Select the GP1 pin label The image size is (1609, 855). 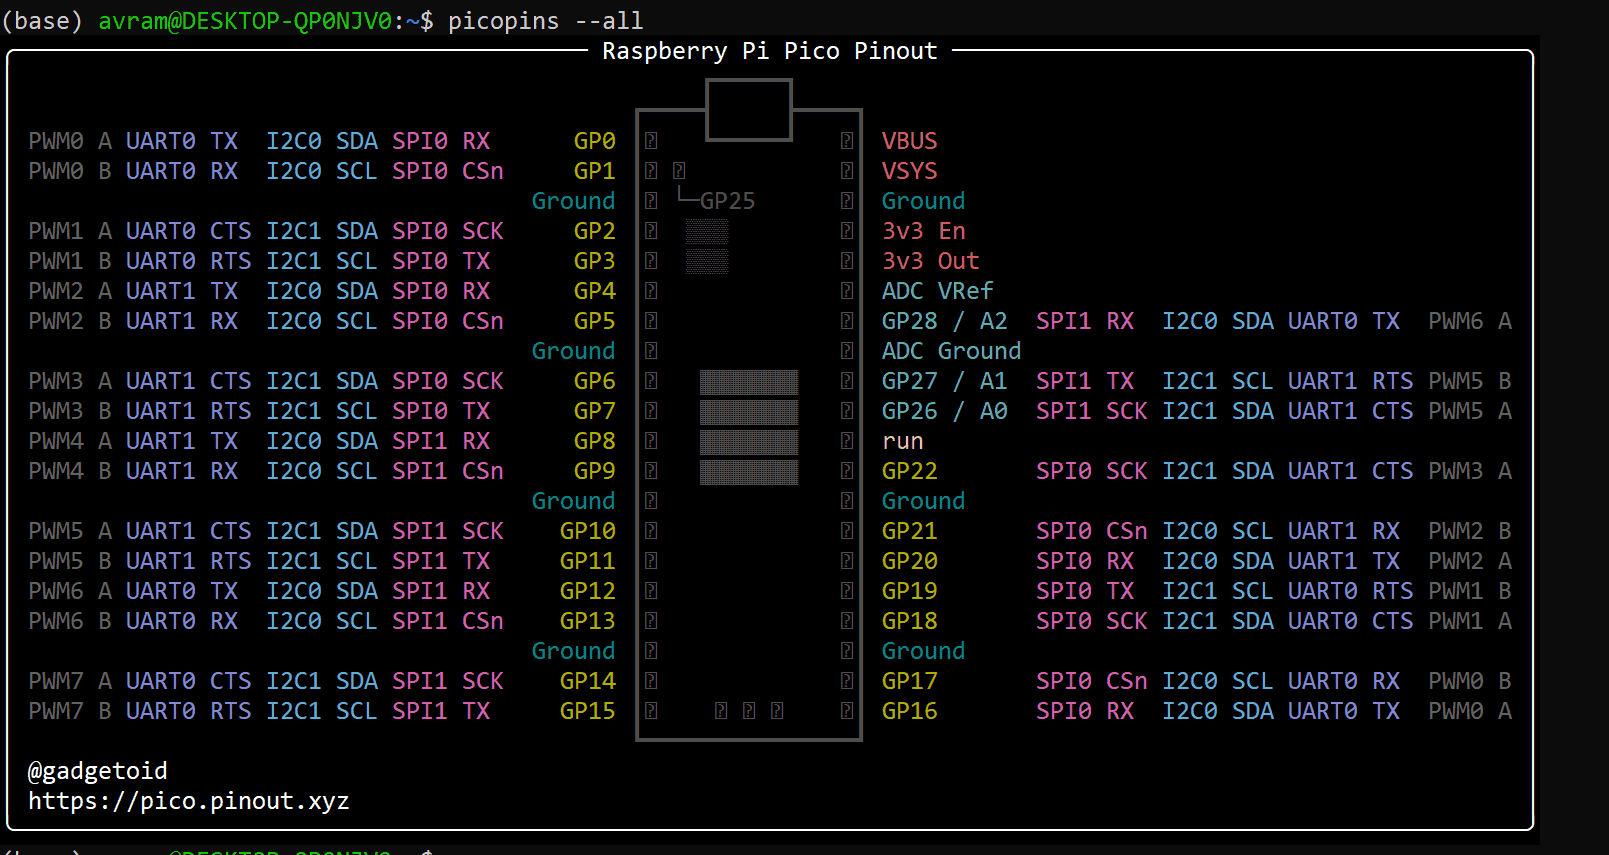click(x=595, y=171)
